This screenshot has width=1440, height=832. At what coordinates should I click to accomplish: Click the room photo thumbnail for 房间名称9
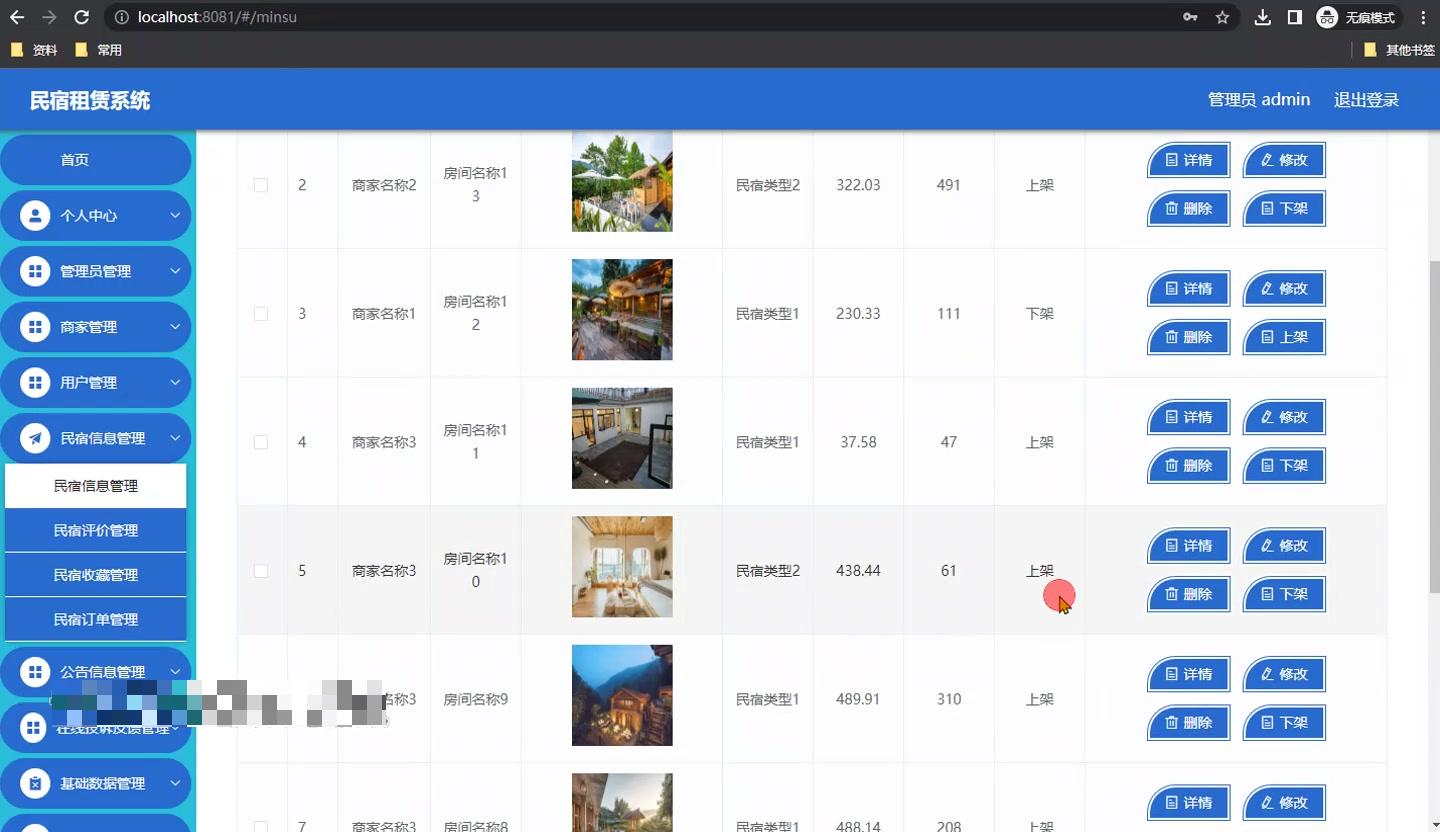[x=621, y=695]
